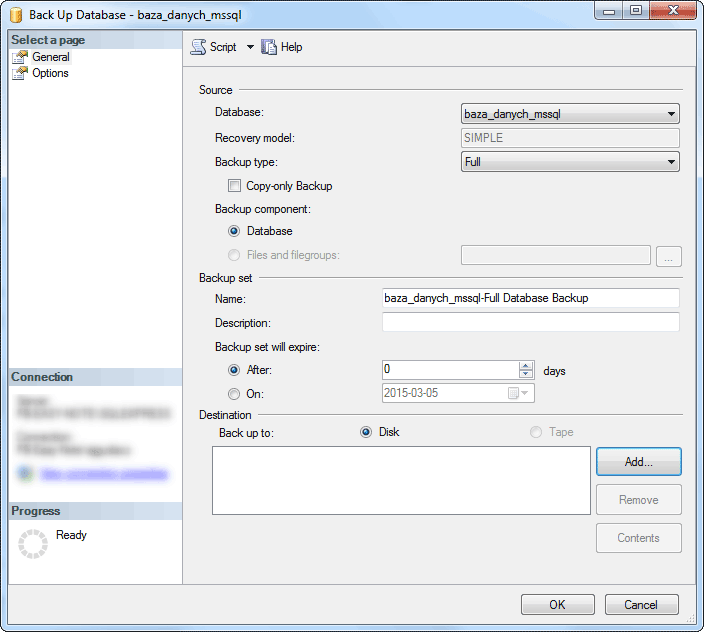The height and width of the screenshot is (632, 704).
Task: Click the backup set Name field
Action: (x=530, y=298)
